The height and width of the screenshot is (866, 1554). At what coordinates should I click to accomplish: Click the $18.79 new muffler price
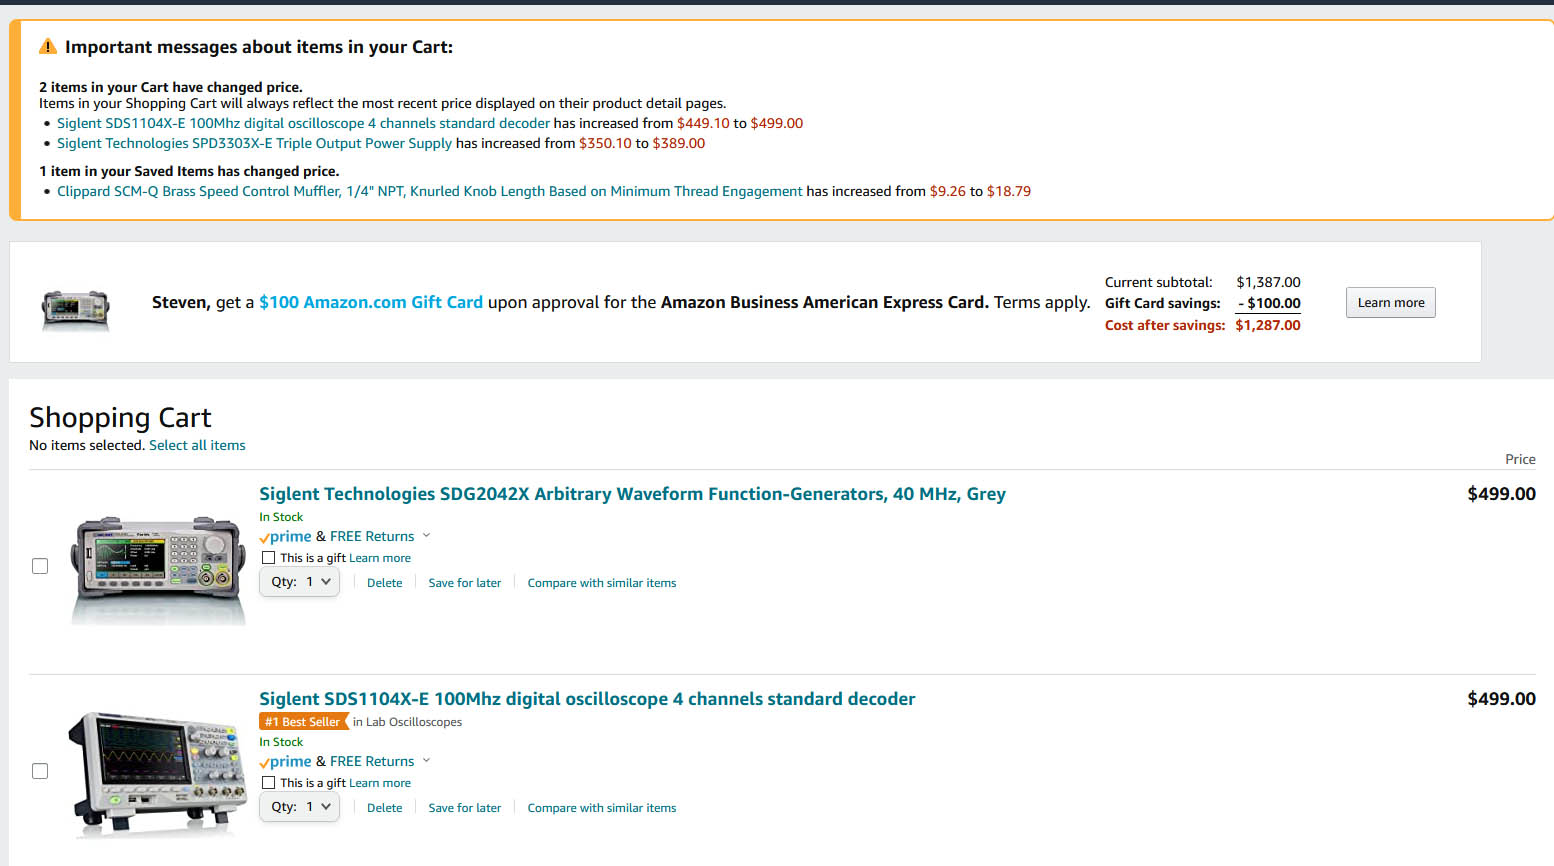pyautogui.click(x=1008, y=191)
